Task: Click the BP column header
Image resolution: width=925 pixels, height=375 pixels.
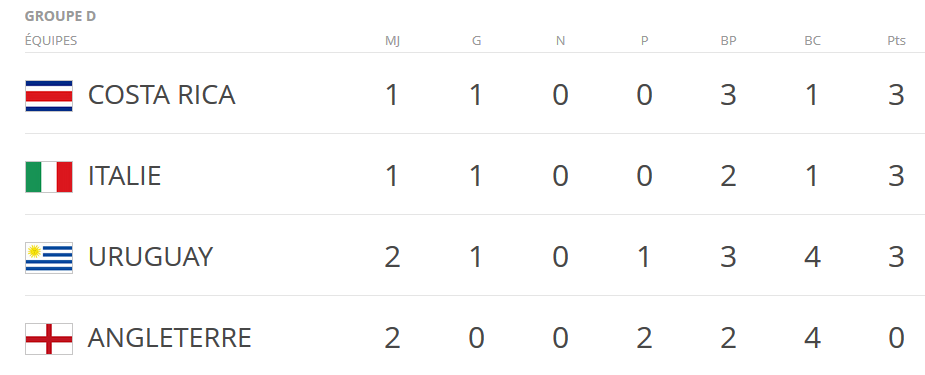Action: [x=729, y=41]
